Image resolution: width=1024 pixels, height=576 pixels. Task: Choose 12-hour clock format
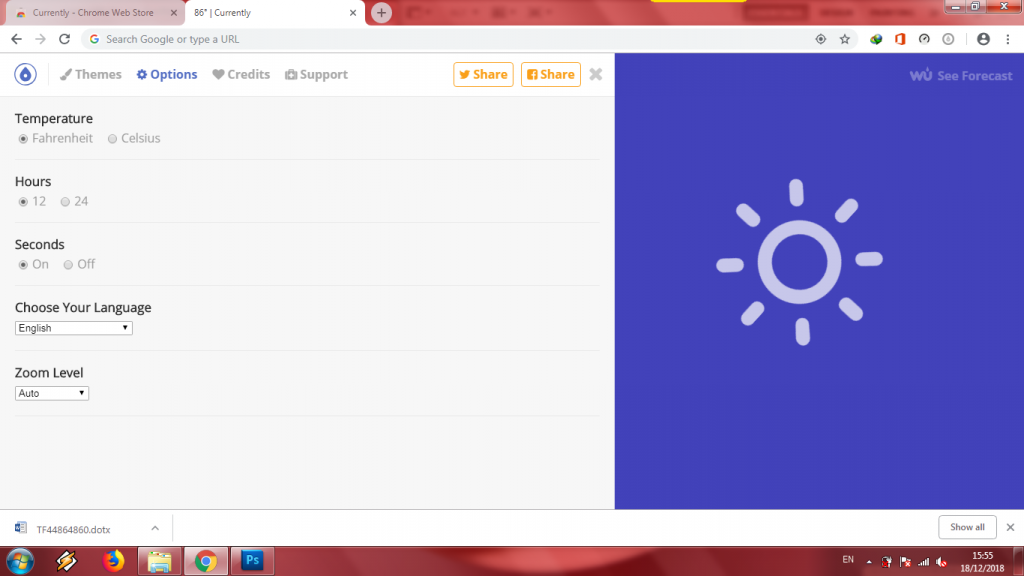click(24, 202)
